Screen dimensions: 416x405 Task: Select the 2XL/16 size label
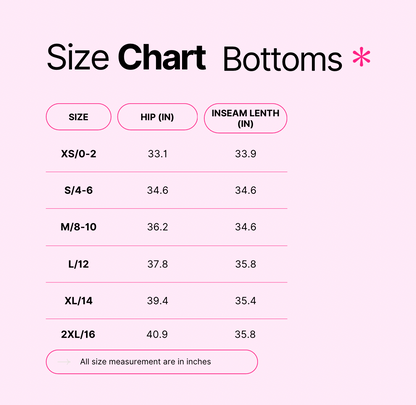(78, 334)
